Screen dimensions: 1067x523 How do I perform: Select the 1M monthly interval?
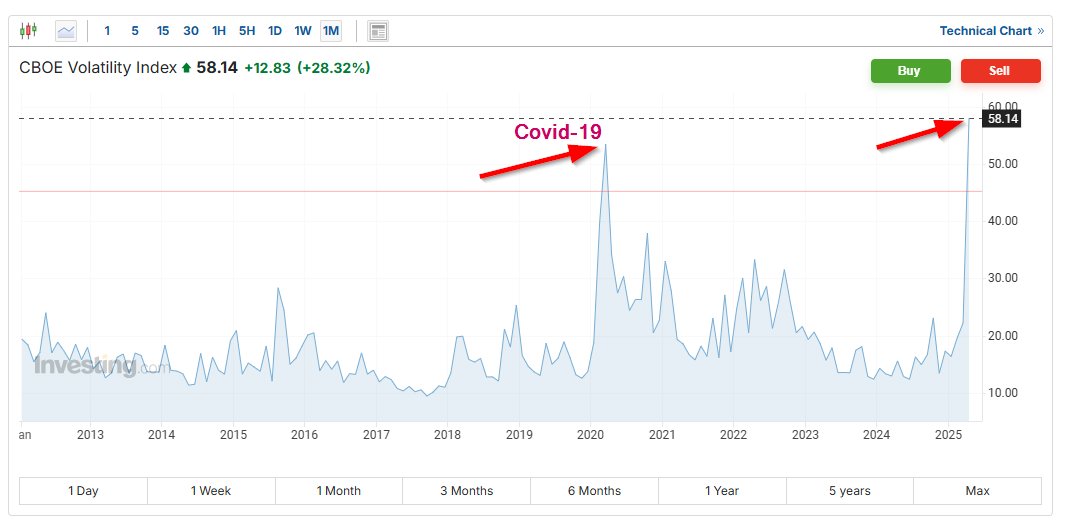[331, 31]
